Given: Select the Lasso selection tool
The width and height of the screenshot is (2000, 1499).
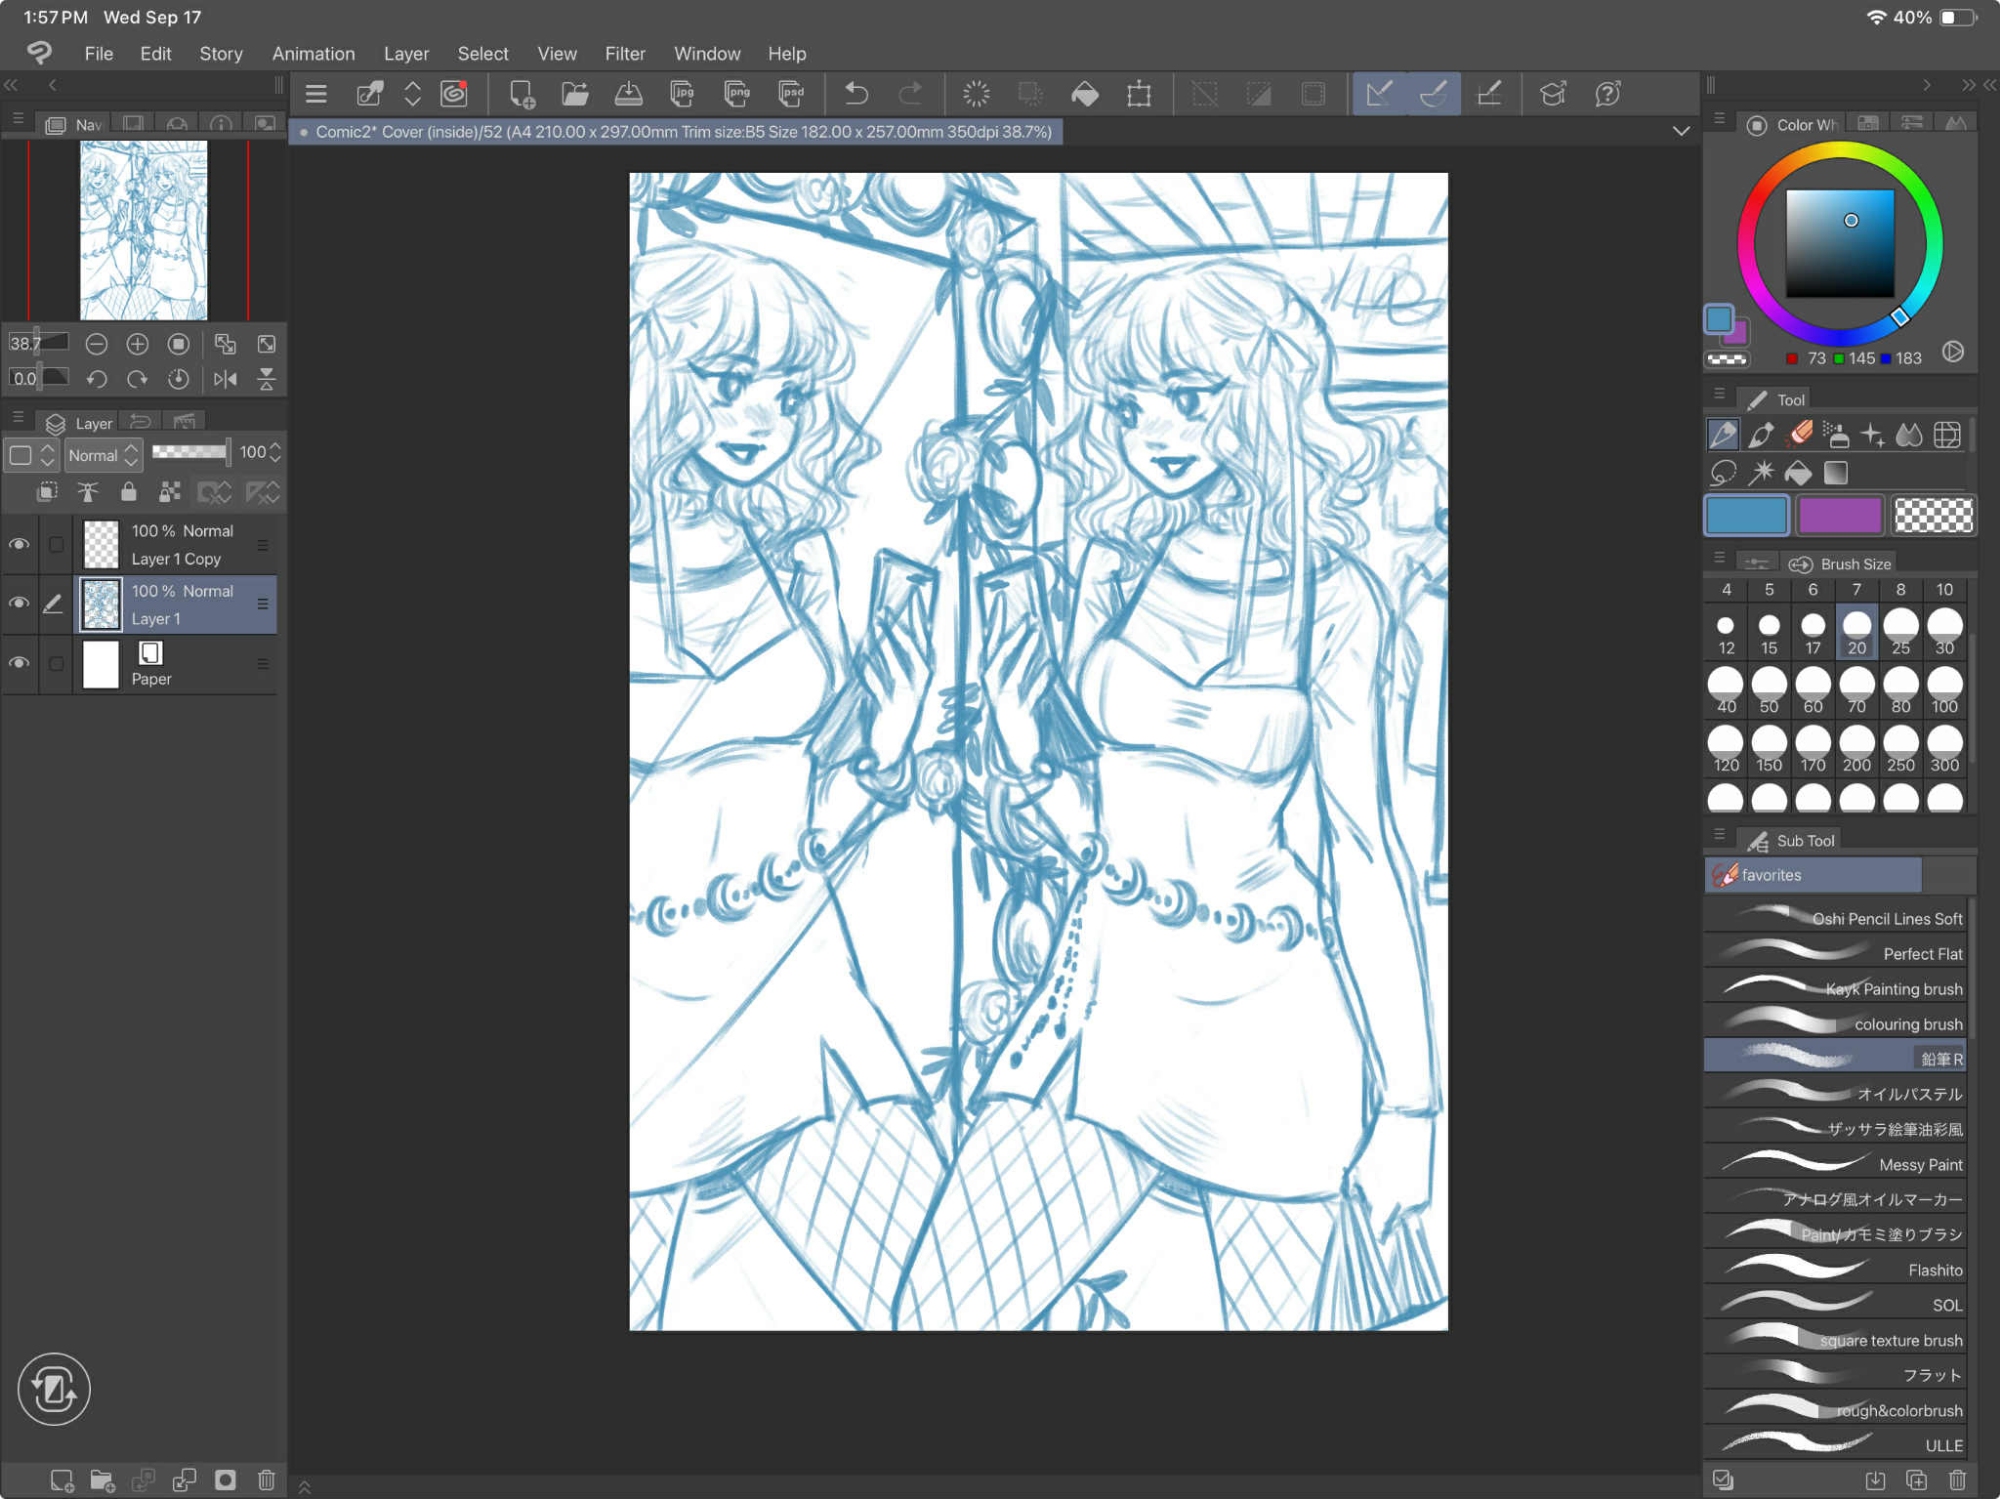Looking at the screenshot, I should (x=1722, y=472).
